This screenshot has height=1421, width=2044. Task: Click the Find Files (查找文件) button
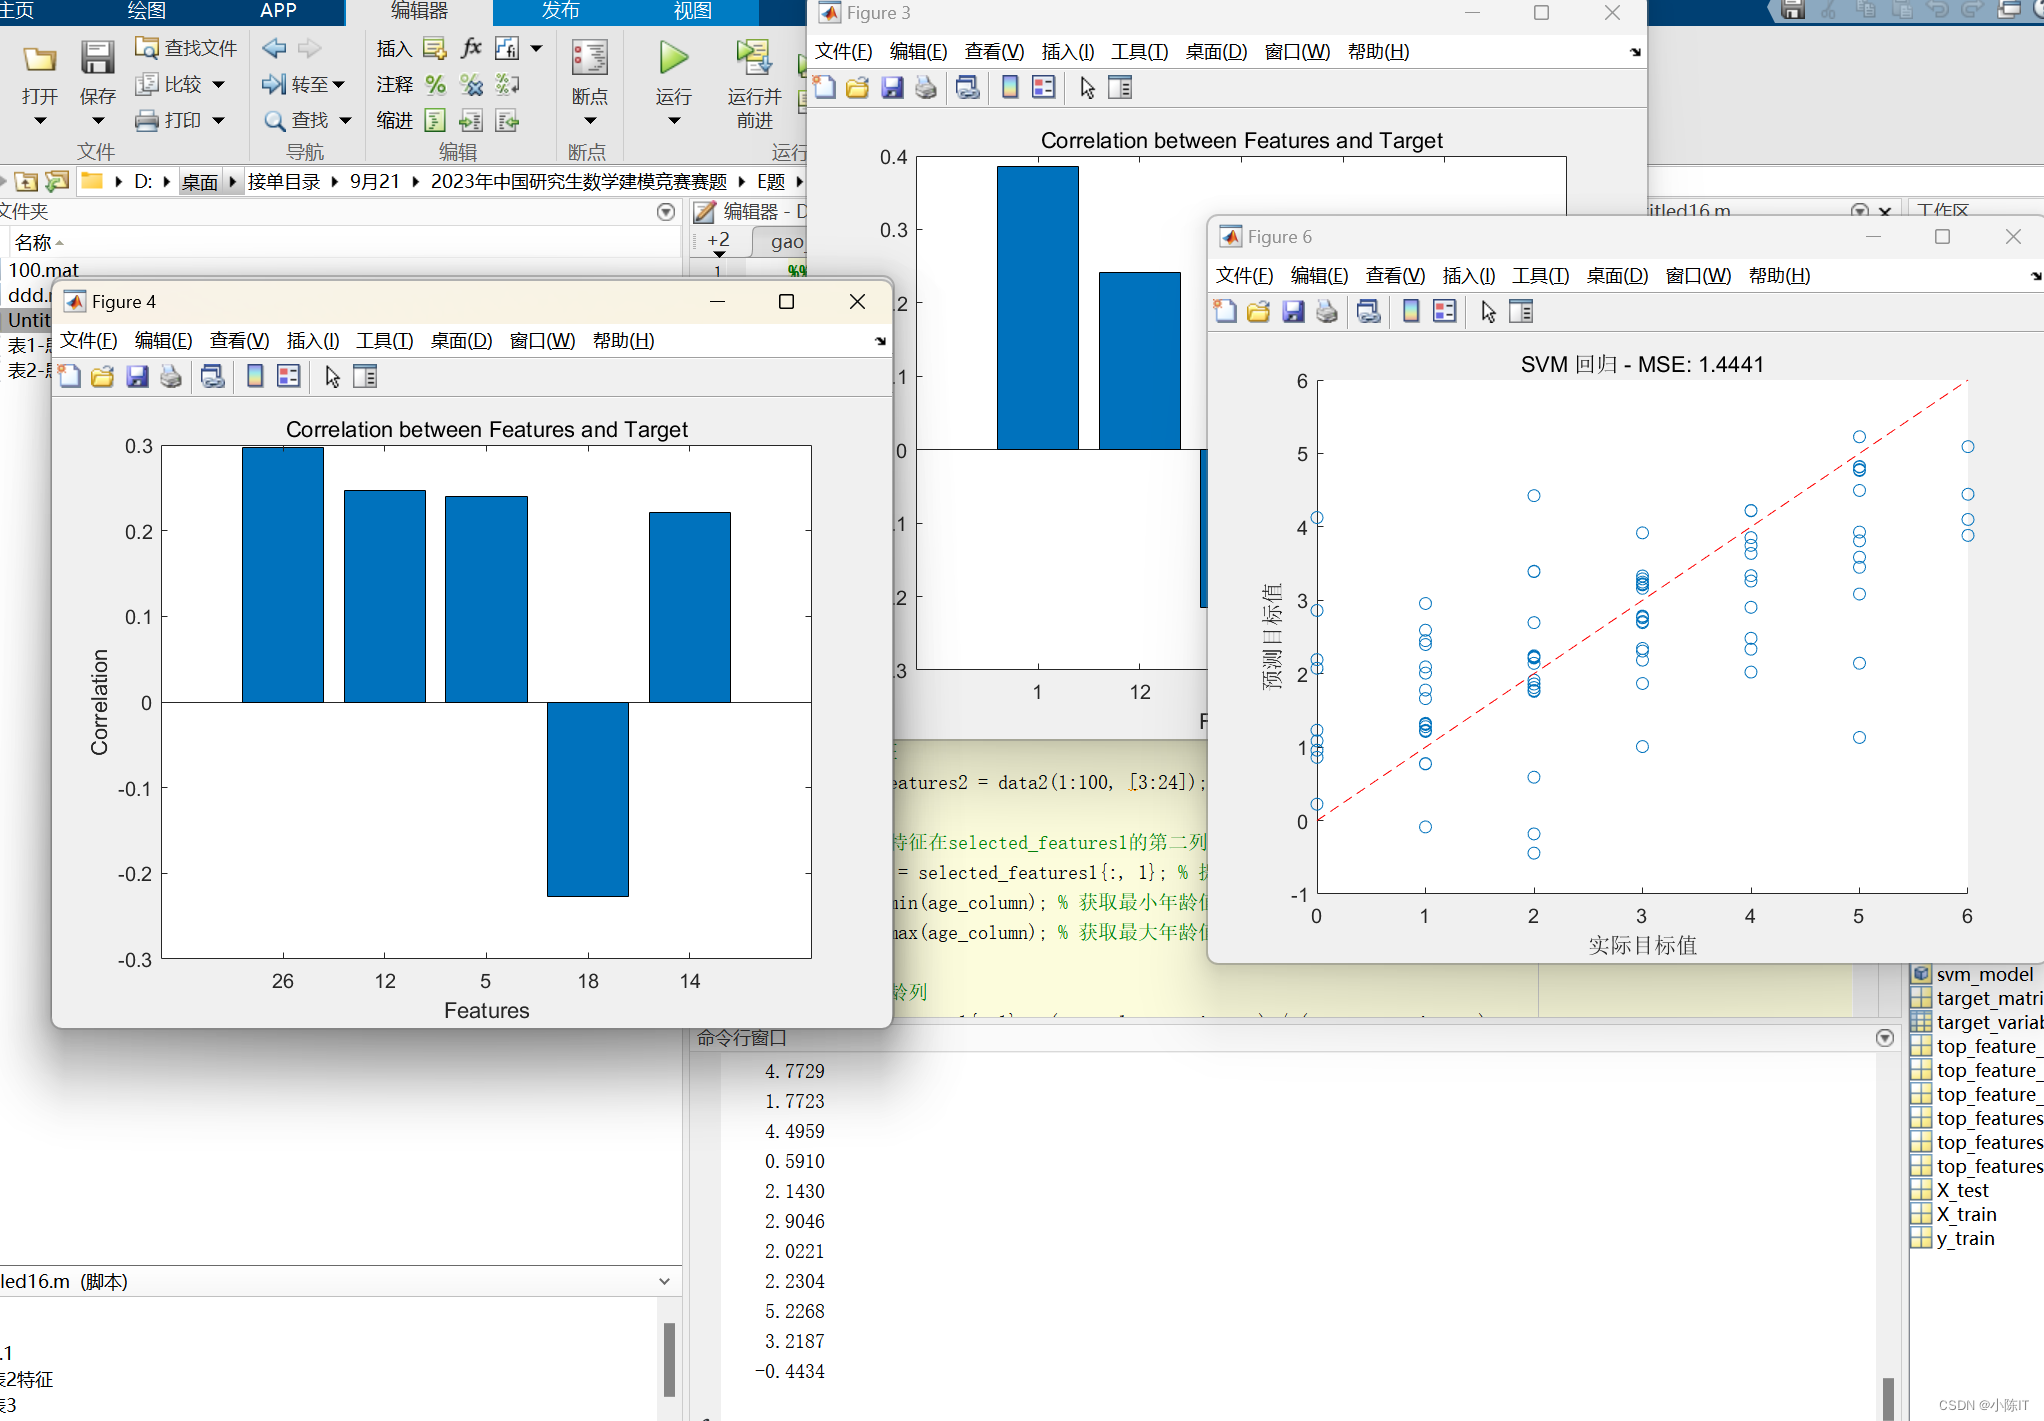pyautogui.click(x=186, y=48)
